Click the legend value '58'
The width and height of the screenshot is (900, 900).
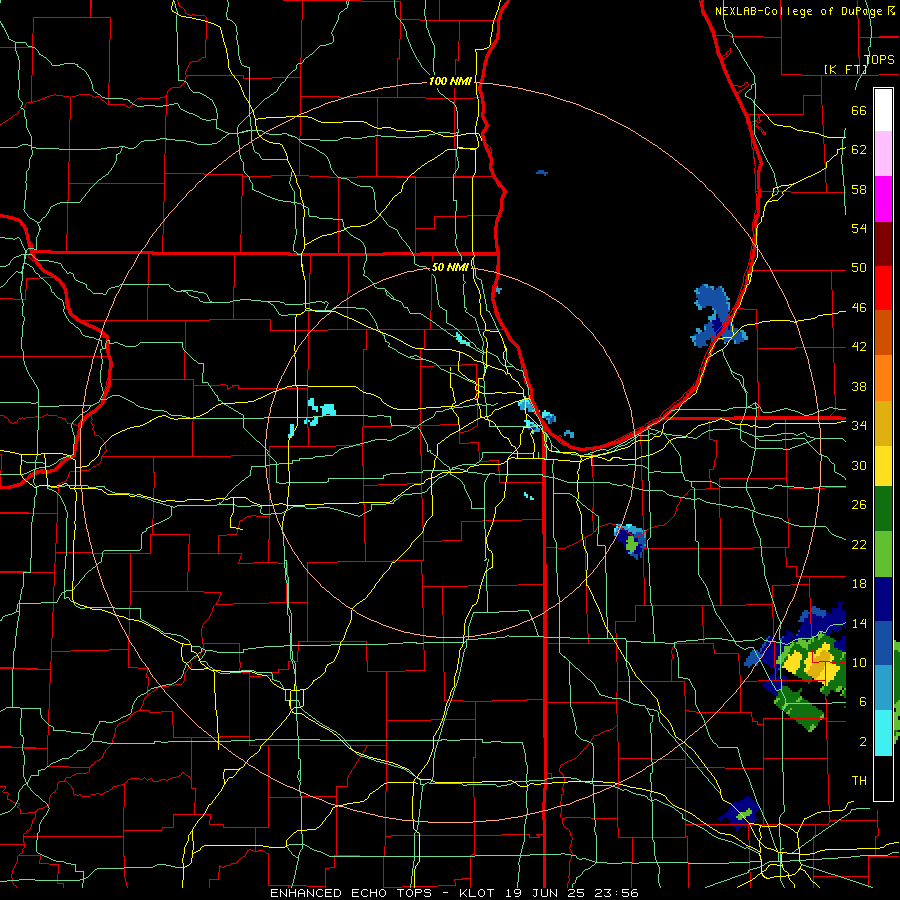pyautogui.click(x=859, y=189)
